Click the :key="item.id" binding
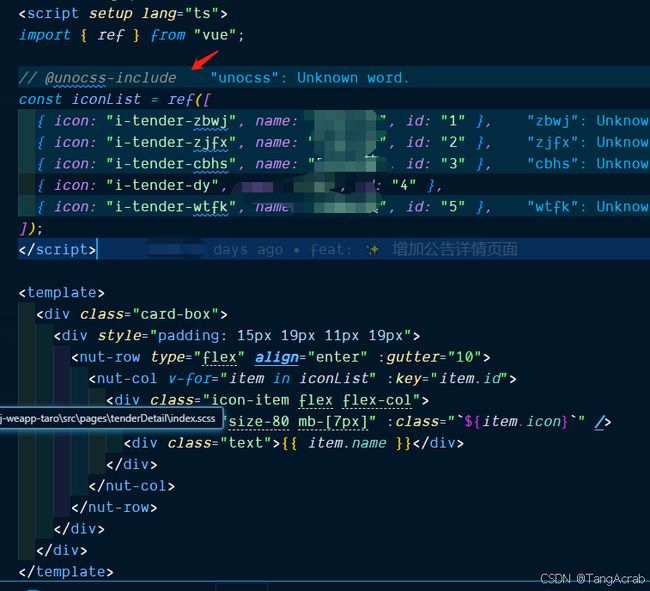 click(448, 378)
